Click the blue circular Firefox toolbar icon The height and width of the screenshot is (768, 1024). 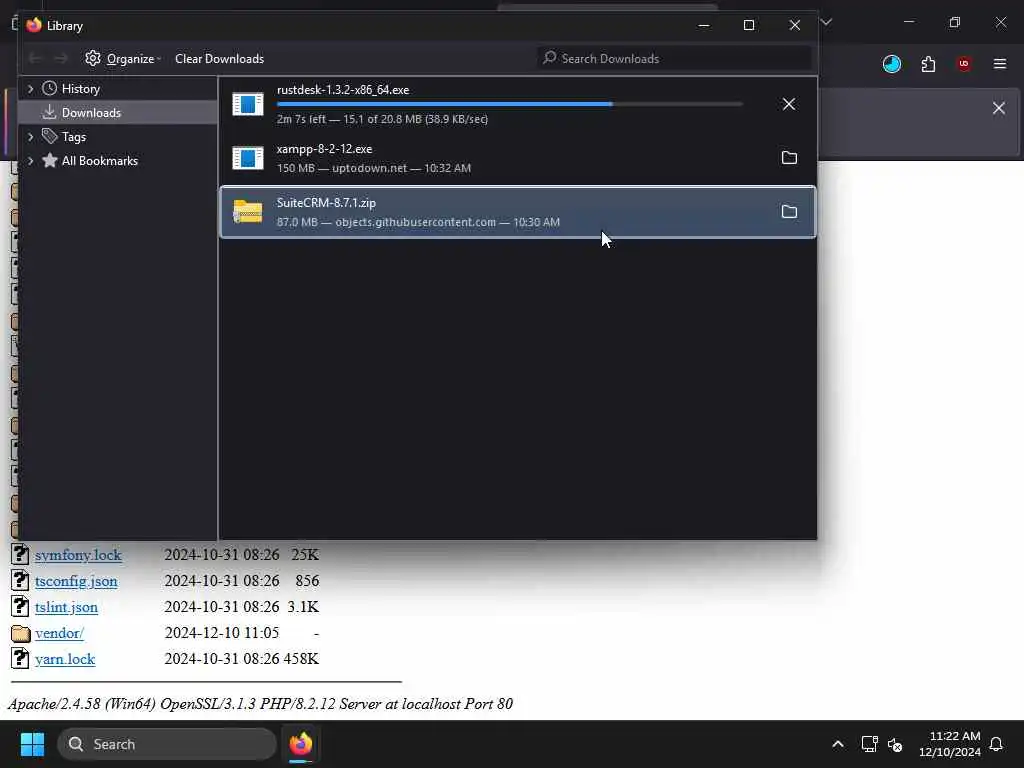pos(891,64)
